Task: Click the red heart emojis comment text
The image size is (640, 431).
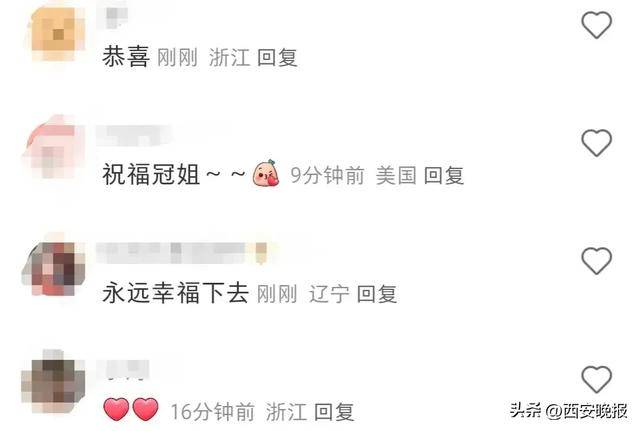Action: (131, 409)
